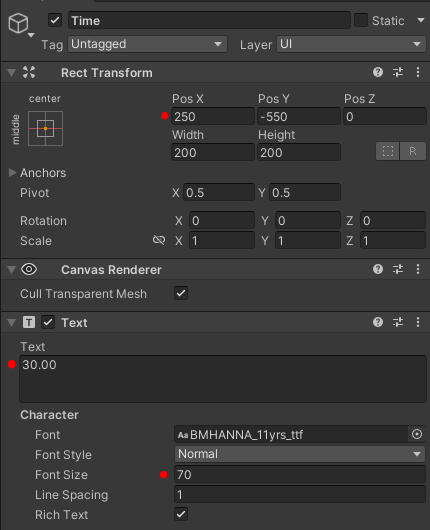Click the GameObject cube icon
The image size is (430, 530).
click(x=18, y=23)
